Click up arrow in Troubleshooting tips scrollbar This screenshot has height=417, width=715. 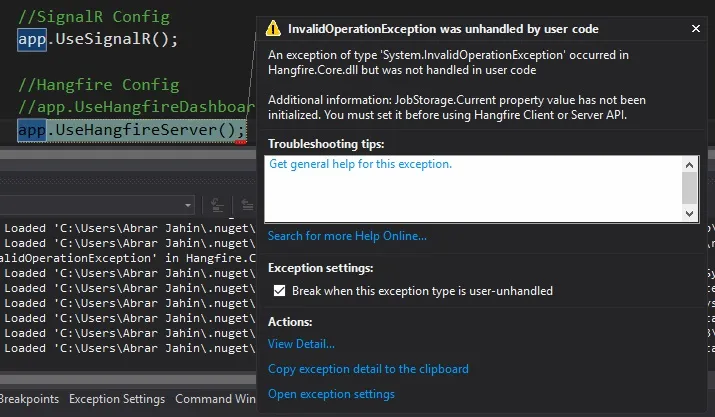[689, 165]
